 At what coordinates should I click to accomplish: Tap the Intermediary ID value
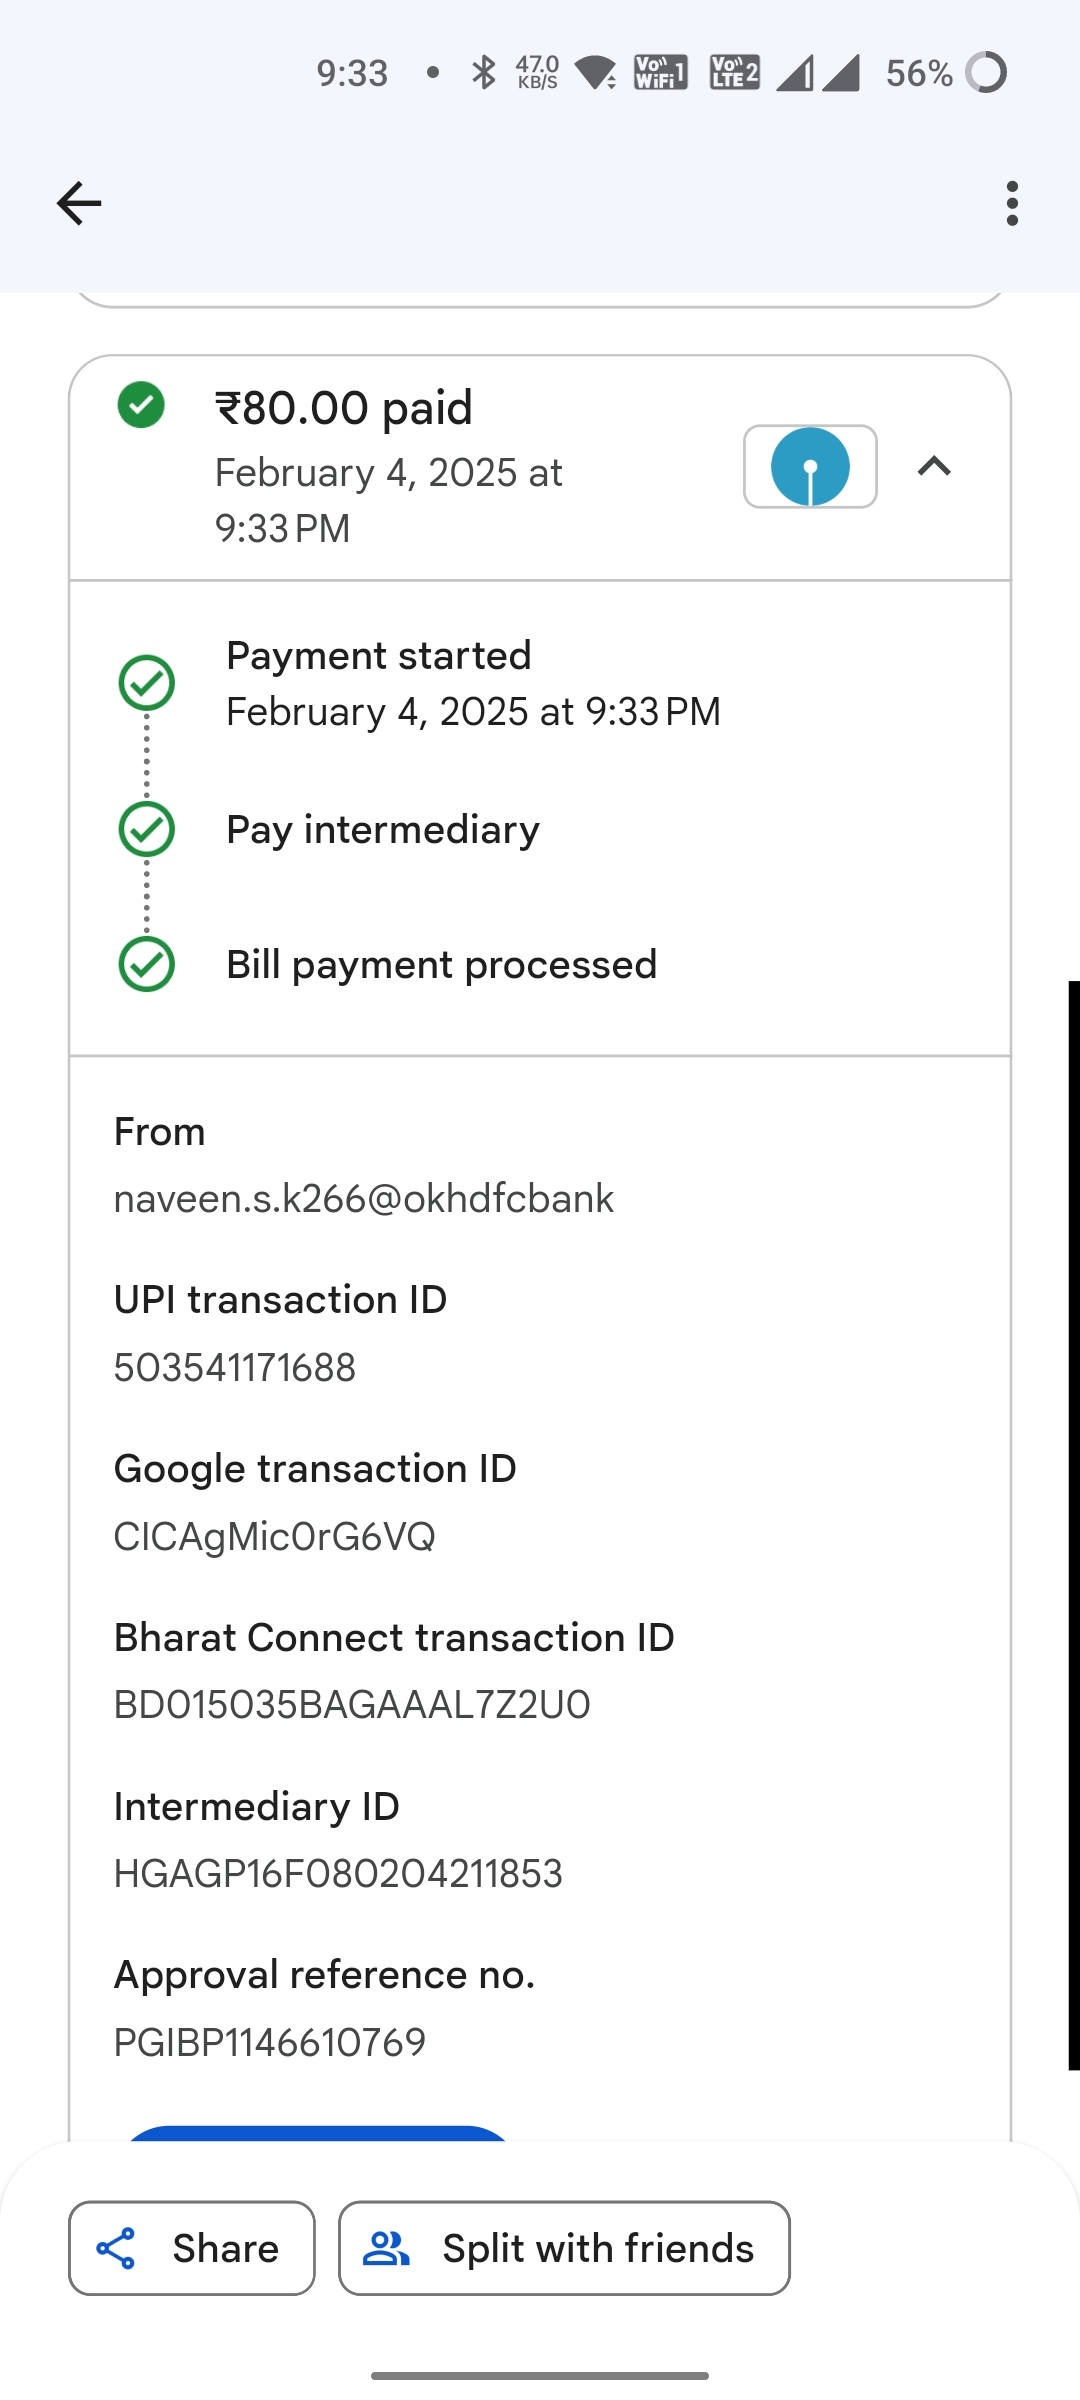tap(338, 1874)
